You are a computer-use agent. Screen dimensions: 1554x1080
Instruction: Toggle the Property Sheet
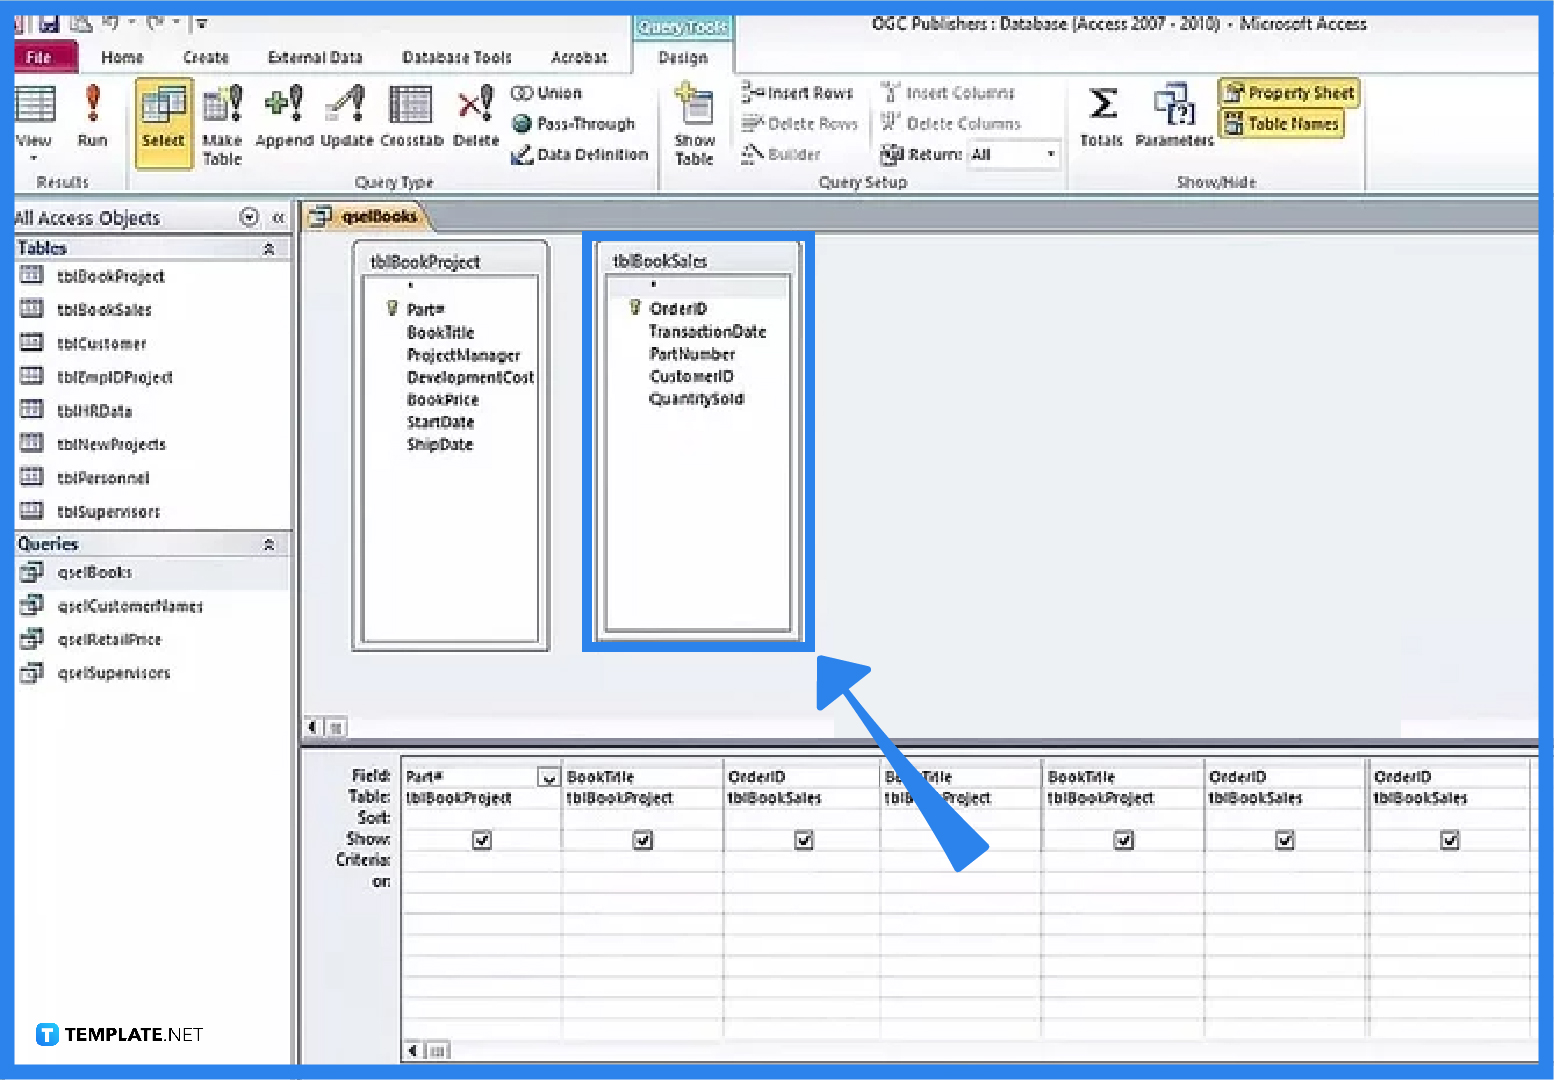click(1288, 92)
